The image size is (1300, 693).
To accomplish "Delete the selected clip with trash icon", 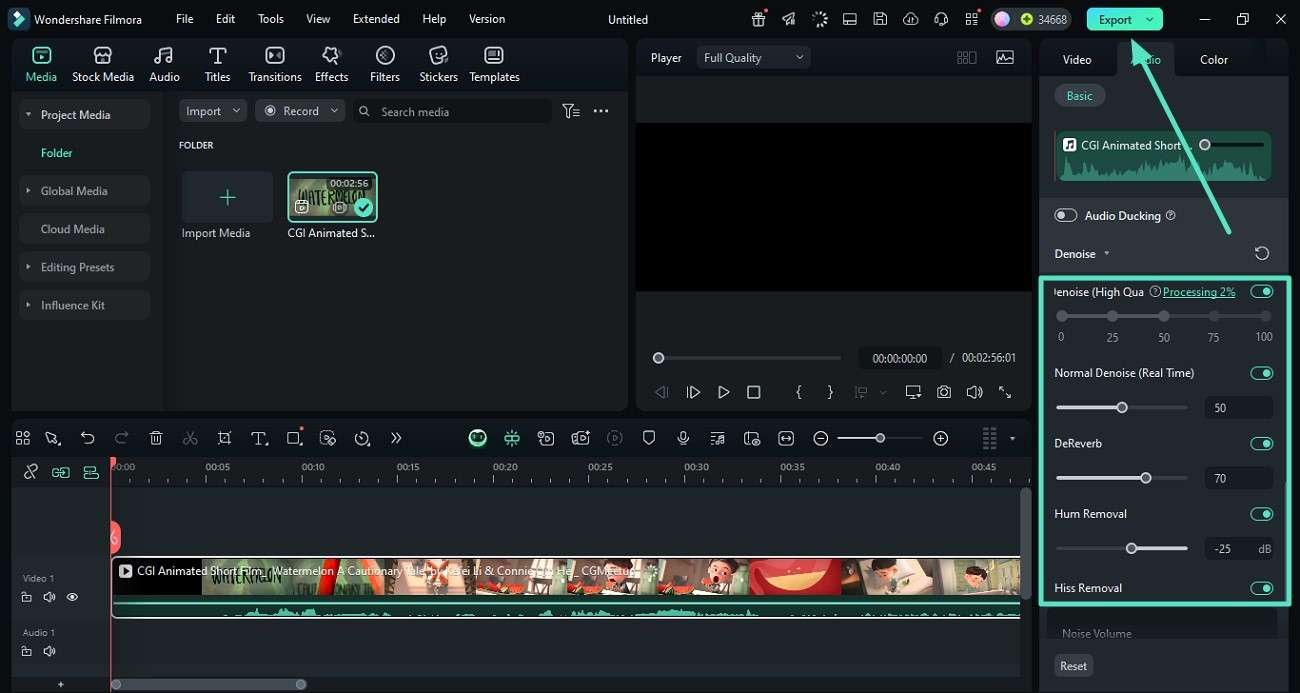I will [x=156, y=438].
